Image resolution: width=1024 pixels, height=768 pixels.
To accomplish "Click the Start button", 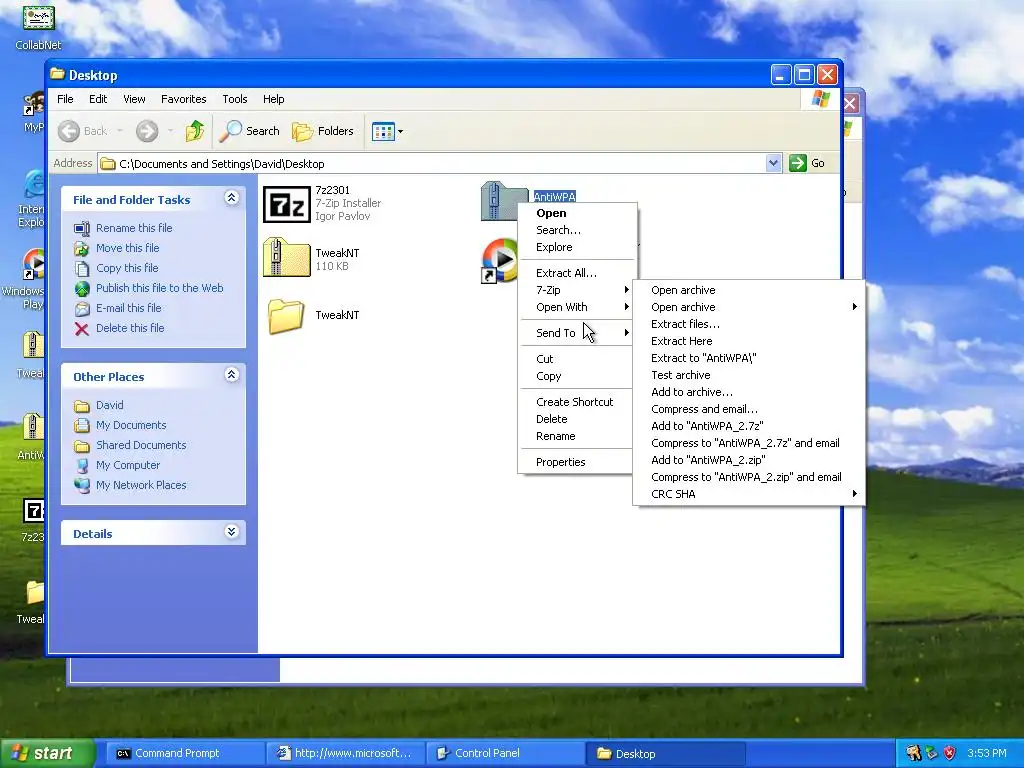I will pyautogui.click(x=47, y=753).
